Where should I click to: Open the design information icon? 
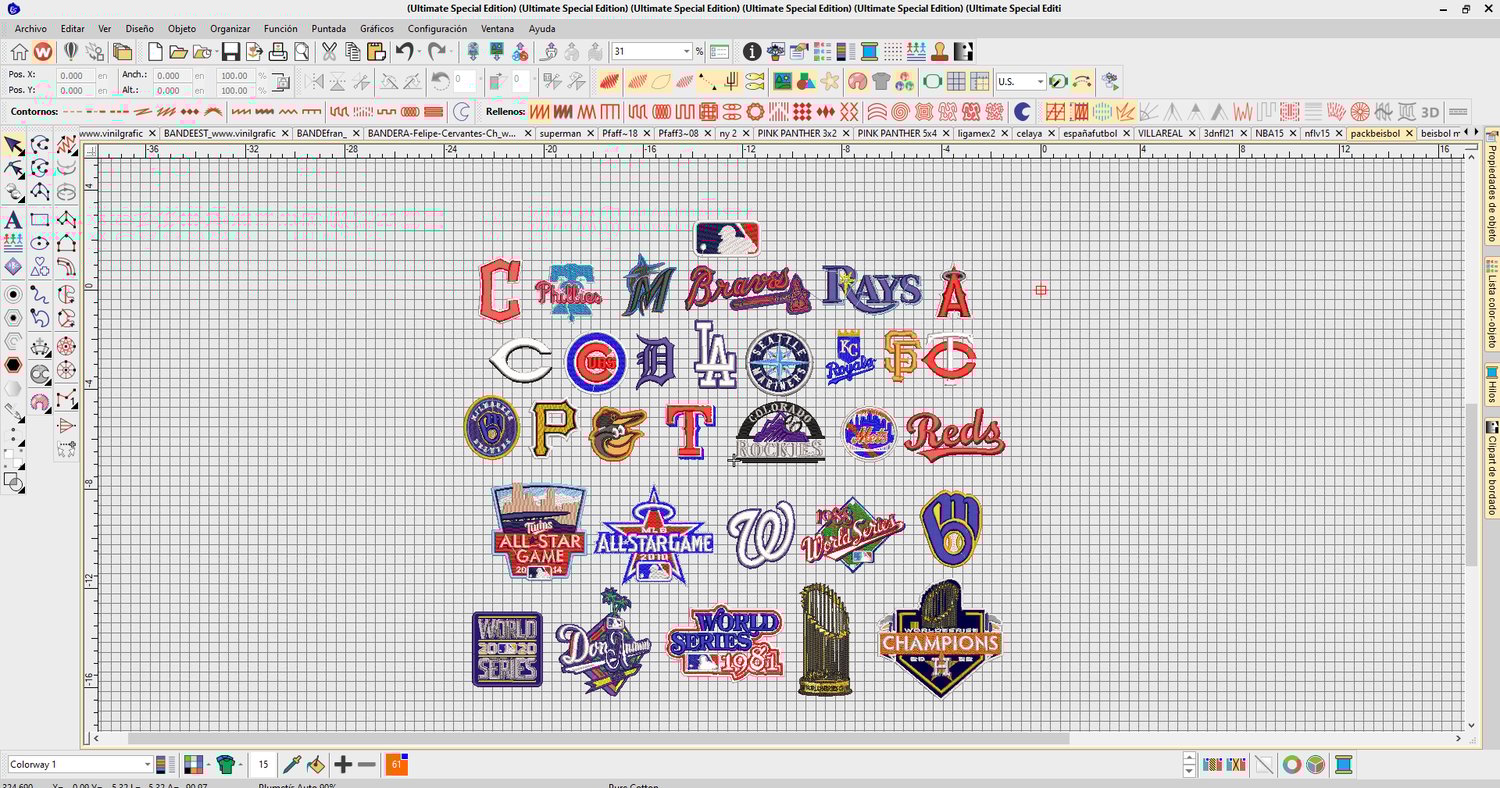752,51
